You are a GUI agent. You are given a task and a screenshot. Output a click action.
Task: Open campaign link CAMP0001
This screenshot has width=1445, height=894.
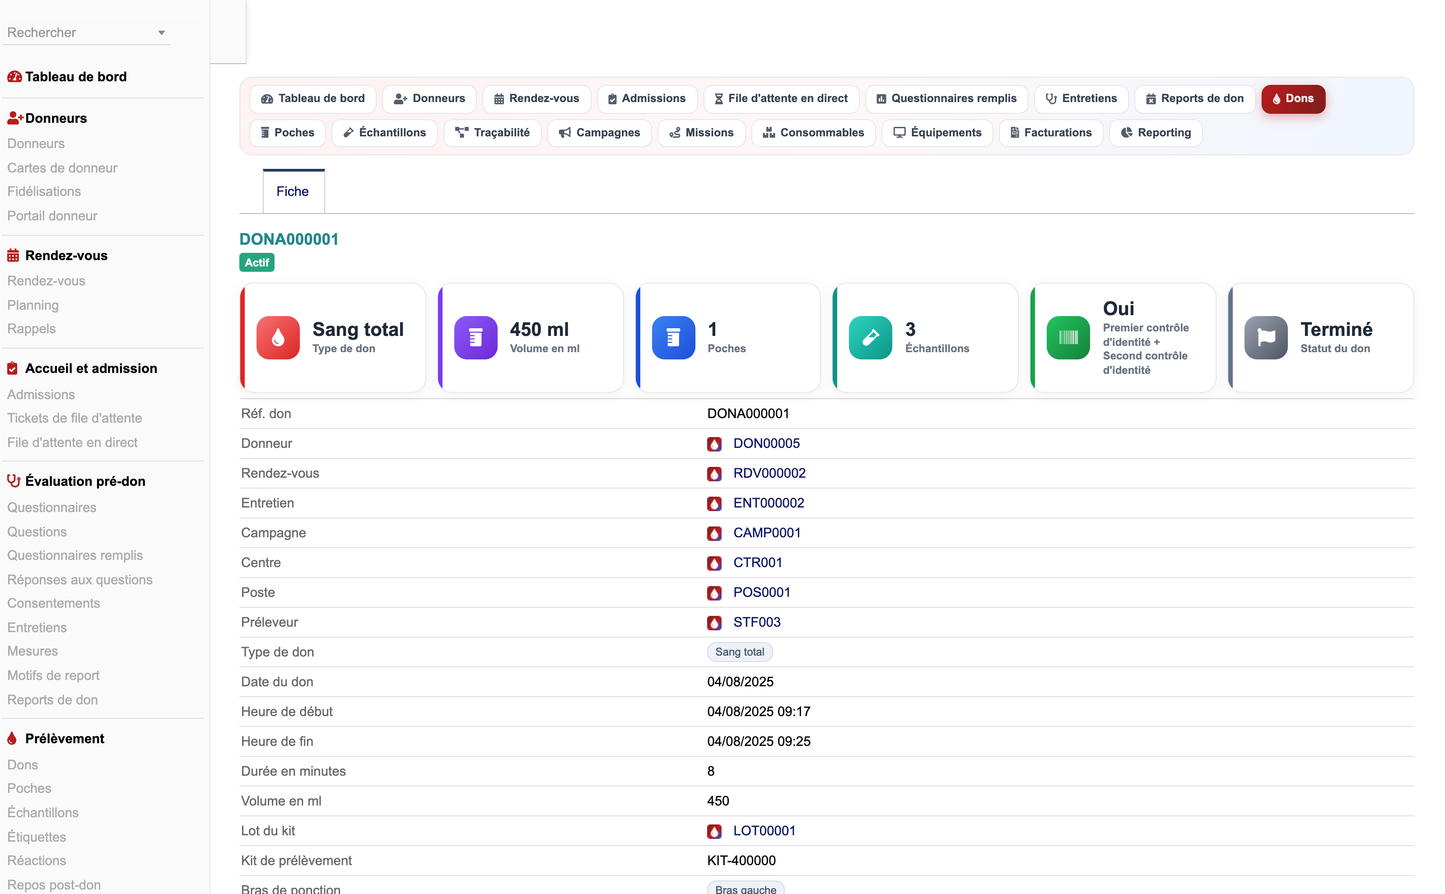point(767,534)
